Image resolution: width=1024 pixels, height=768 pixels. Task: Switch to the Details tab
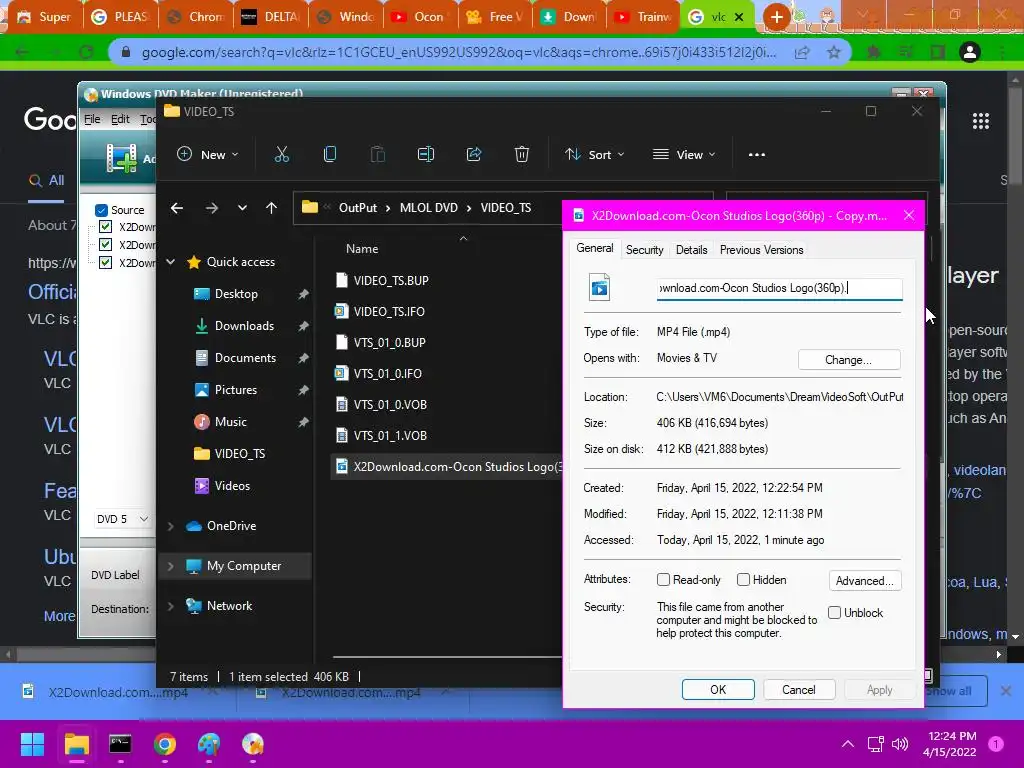[692, 250]
